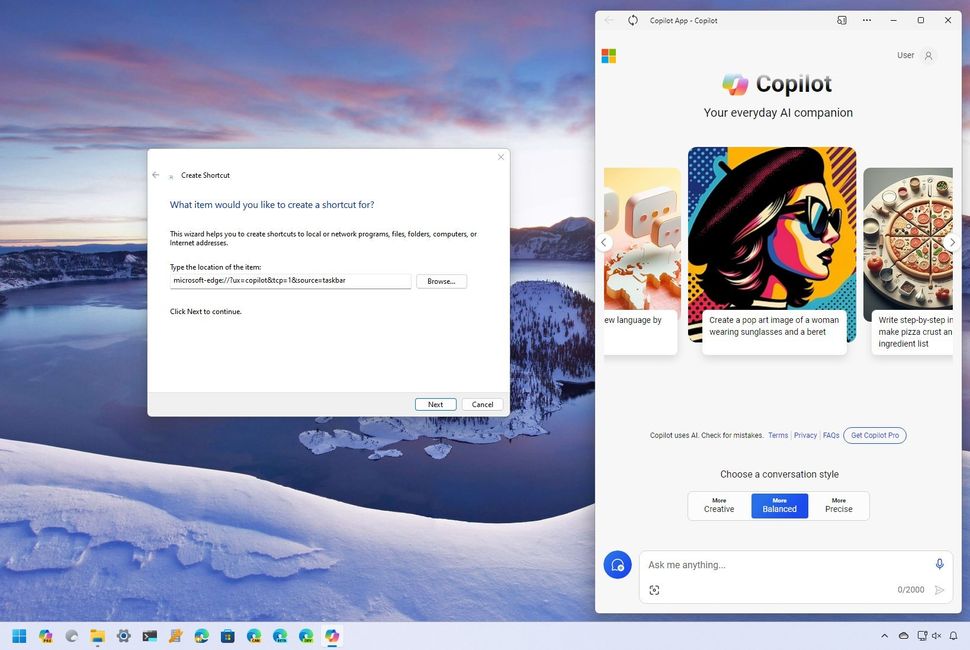This screenshot has width=970, height=650.
Task: Click the Microsoft logo in the Copilot window
Action: tap(608, 55)
